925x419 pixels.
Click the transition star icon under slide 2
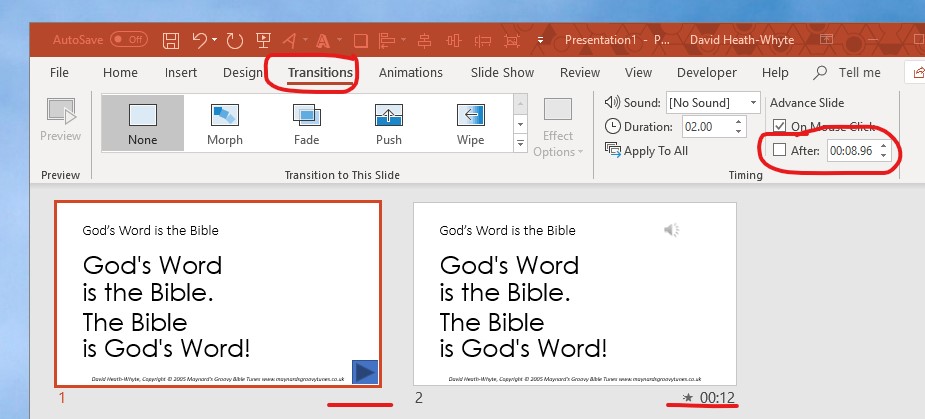(x=687, y=398)
